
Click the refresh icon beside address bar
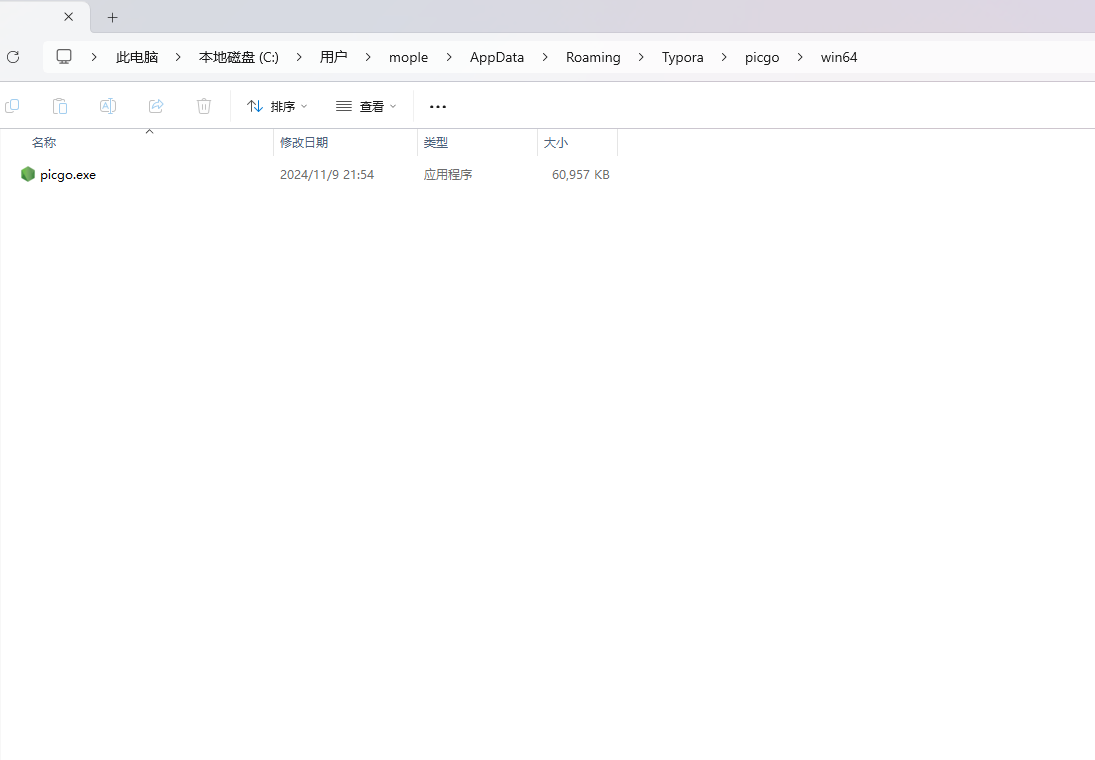click(13, 57)
